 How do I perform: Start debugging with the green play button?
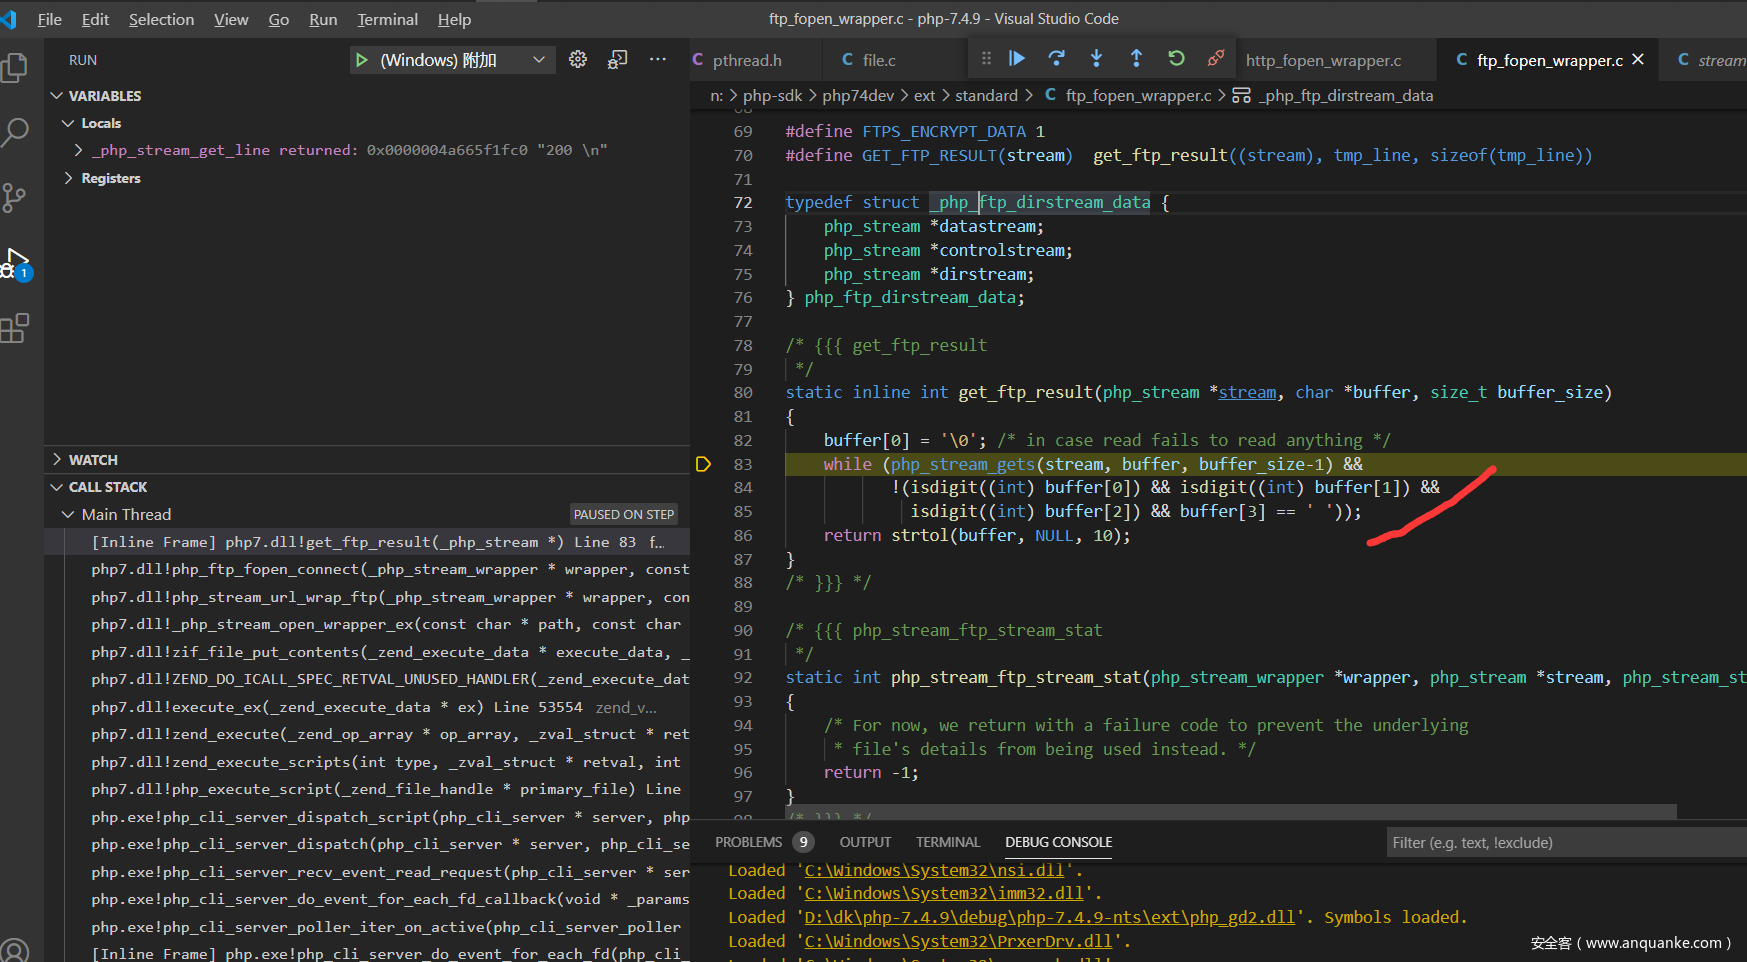[361, 60]
